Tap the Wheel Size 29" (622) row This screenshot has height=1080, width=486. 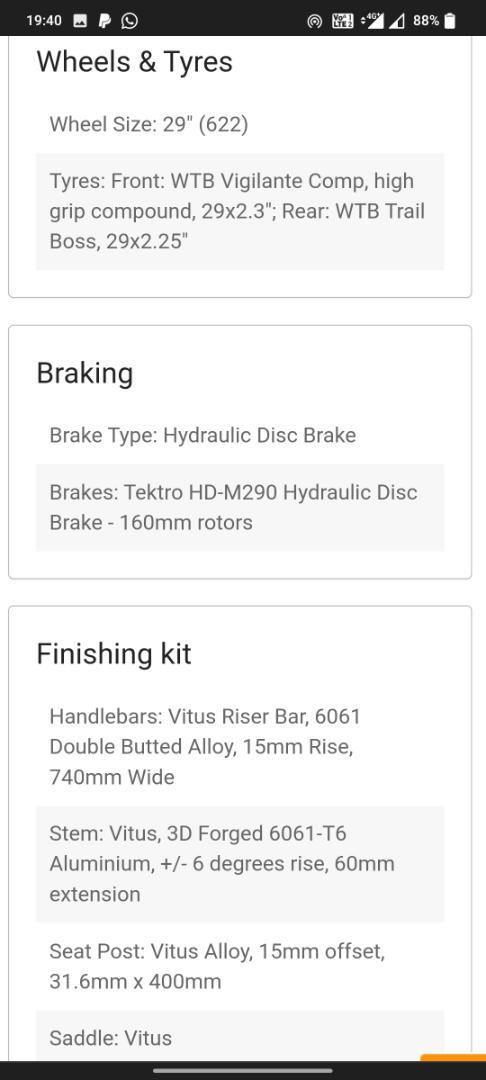pos(240,125)
